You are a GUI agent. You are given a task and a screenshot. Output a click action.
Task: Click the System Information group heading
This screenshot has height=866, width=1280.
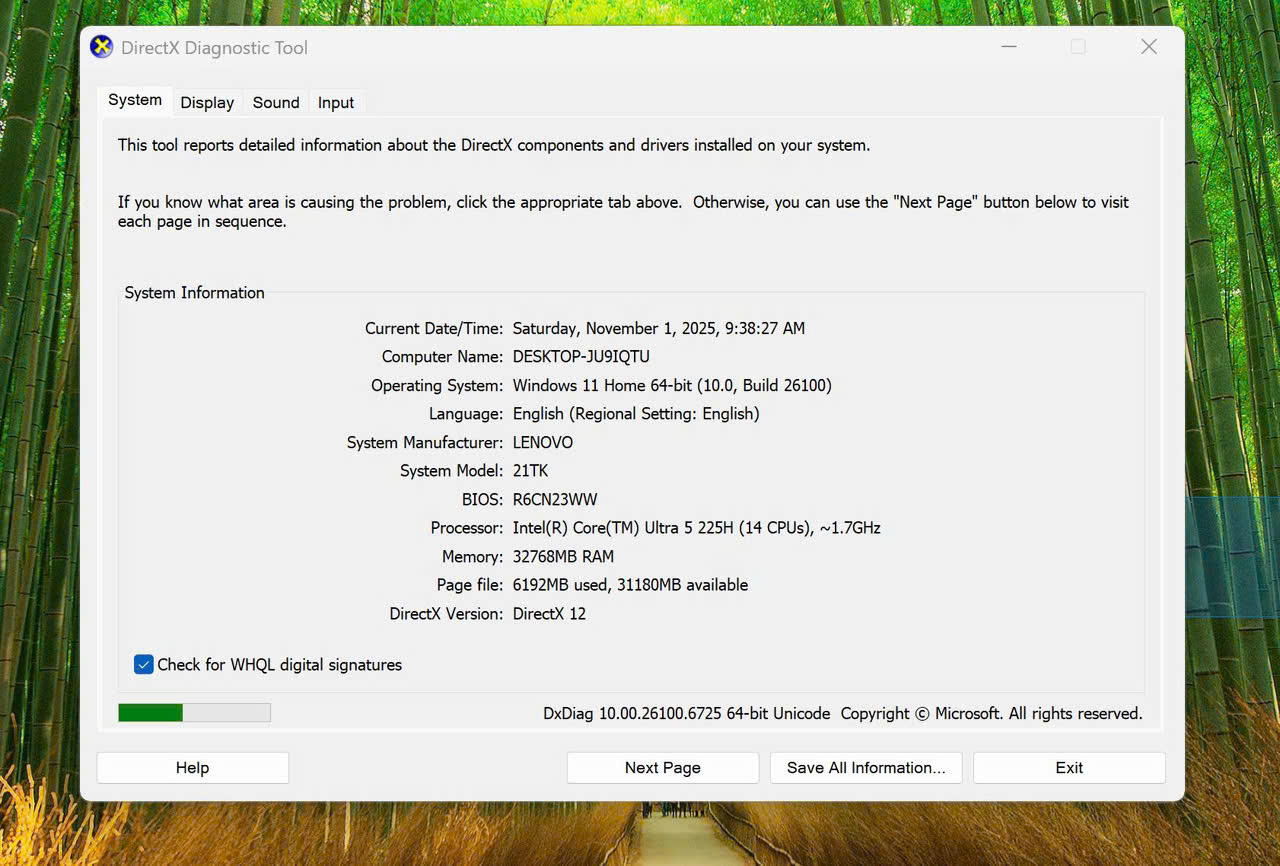click(x=194, y=293)
